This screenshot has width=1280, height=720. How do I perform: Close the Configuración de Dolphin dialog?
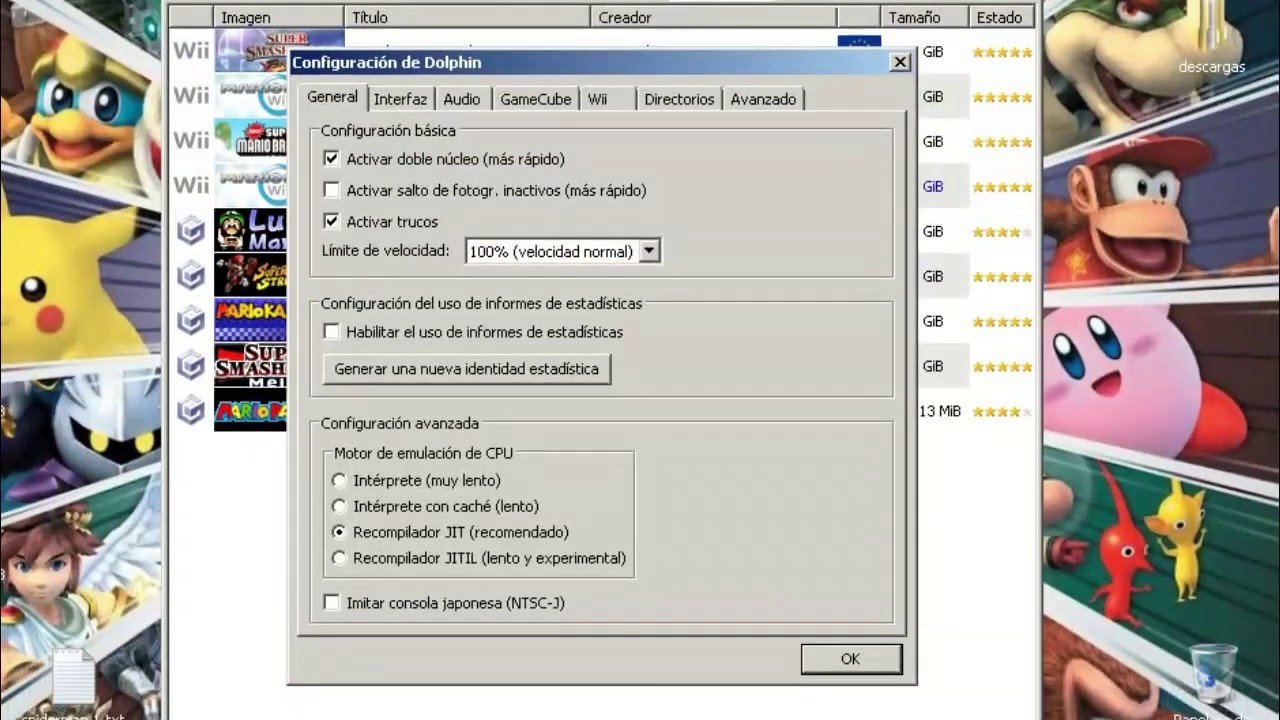[x=900, y=62]
